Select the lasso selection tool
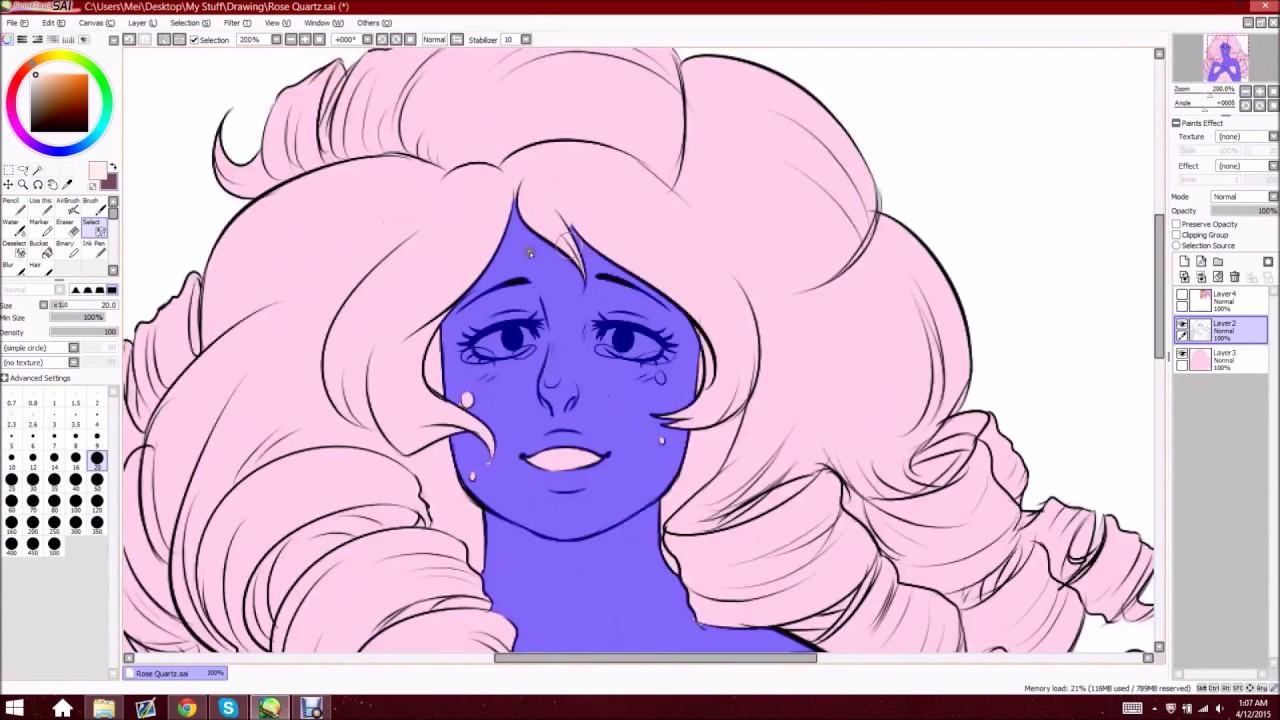Image resolution: width=1280 pixels, height=720 pixels. (23, 170)
